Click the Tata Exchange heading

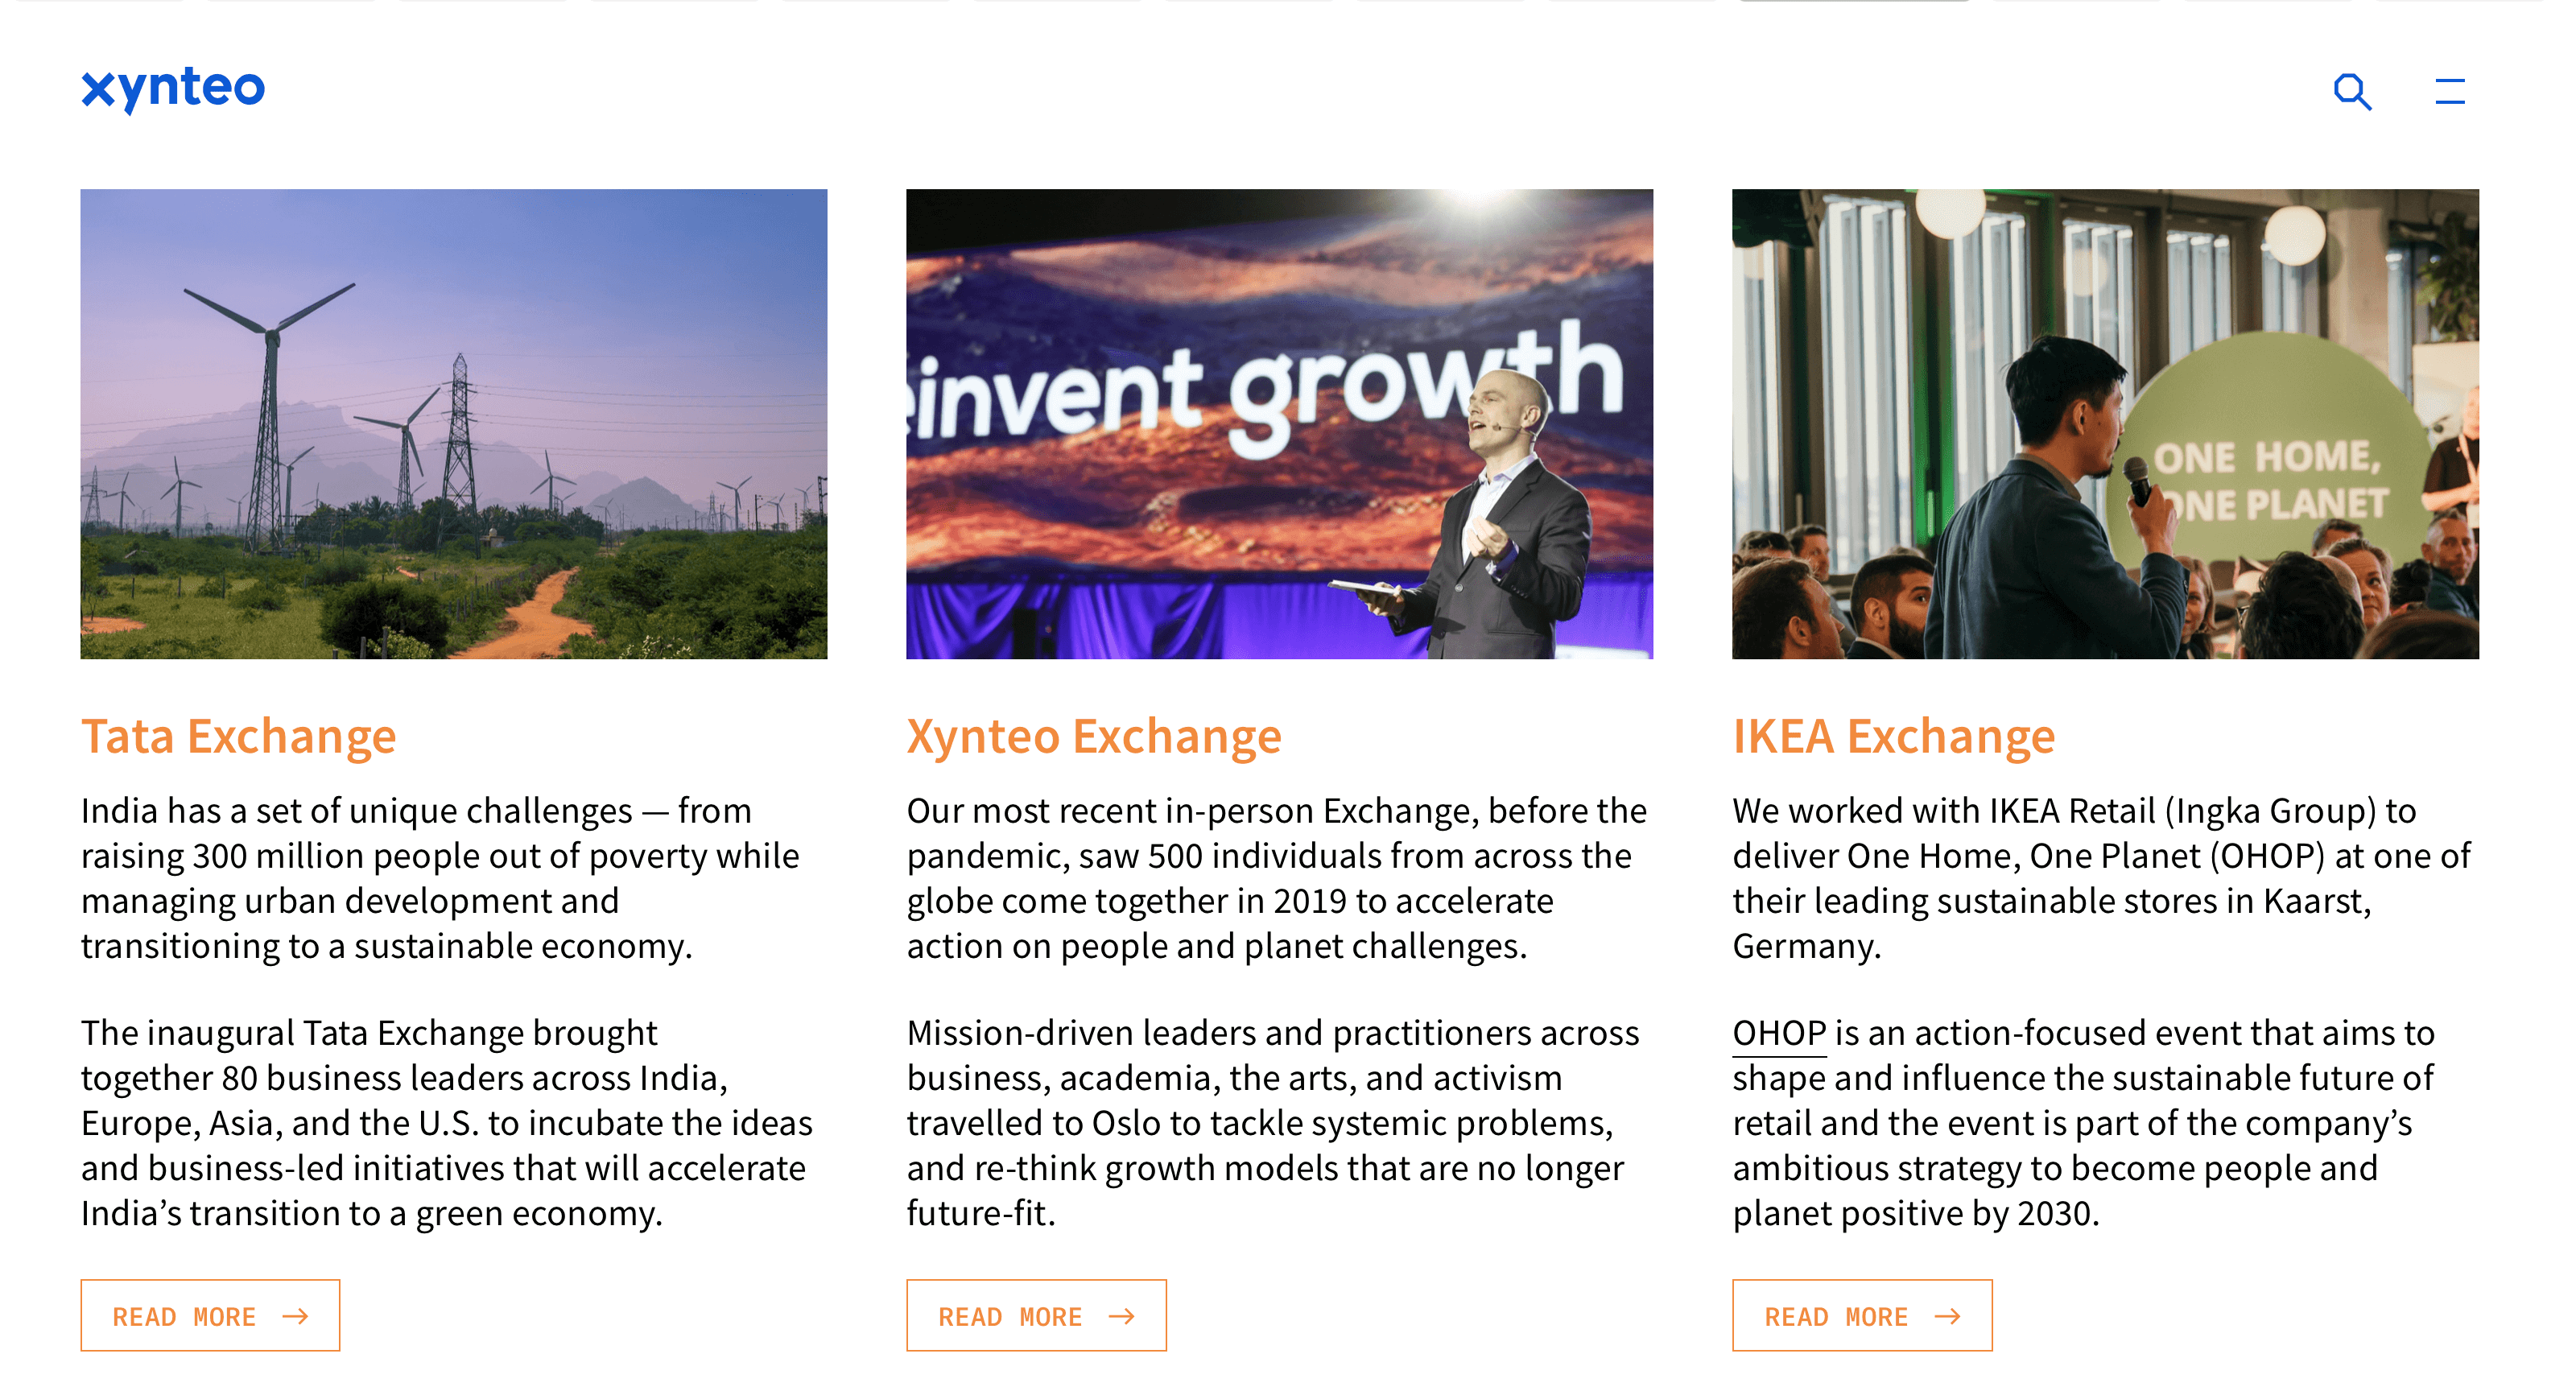[x=239, y=736]
